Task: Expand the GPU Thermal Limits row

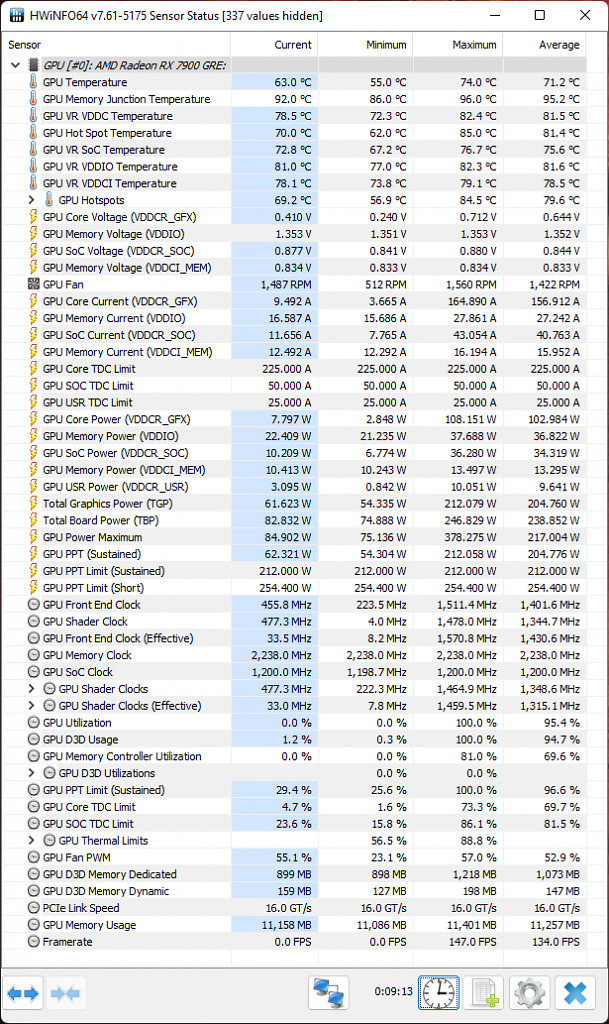Action: [x=31, y=840]
